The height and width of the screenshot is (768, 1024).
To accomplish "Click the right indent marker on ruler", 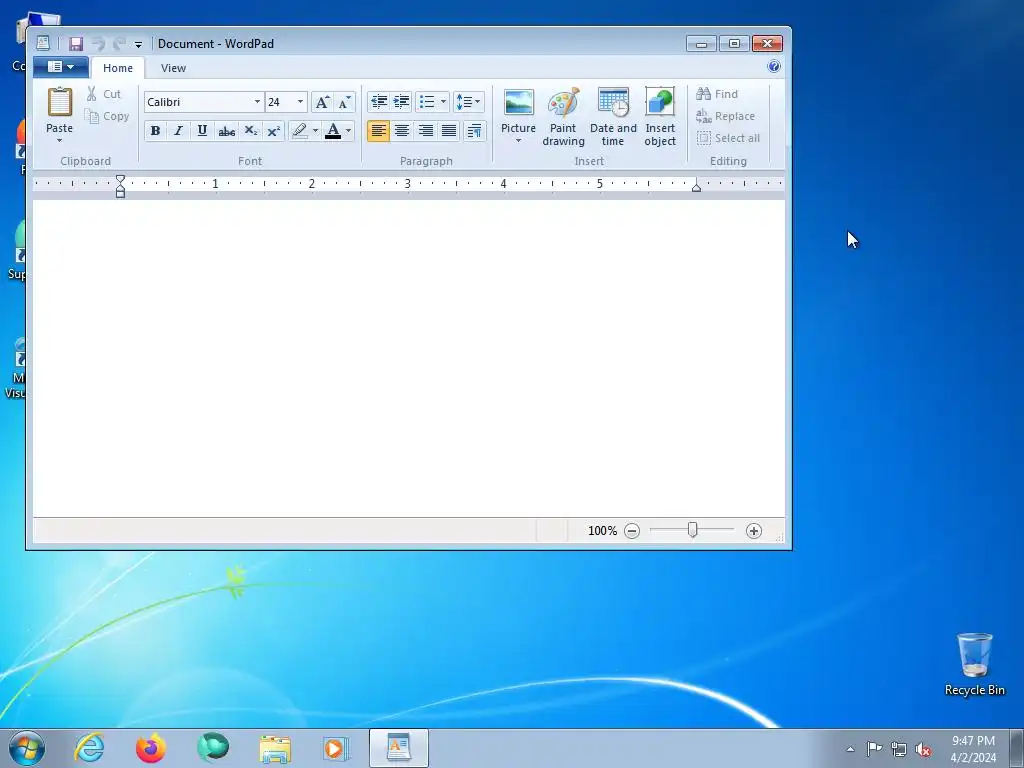I will tap(696, 187).
